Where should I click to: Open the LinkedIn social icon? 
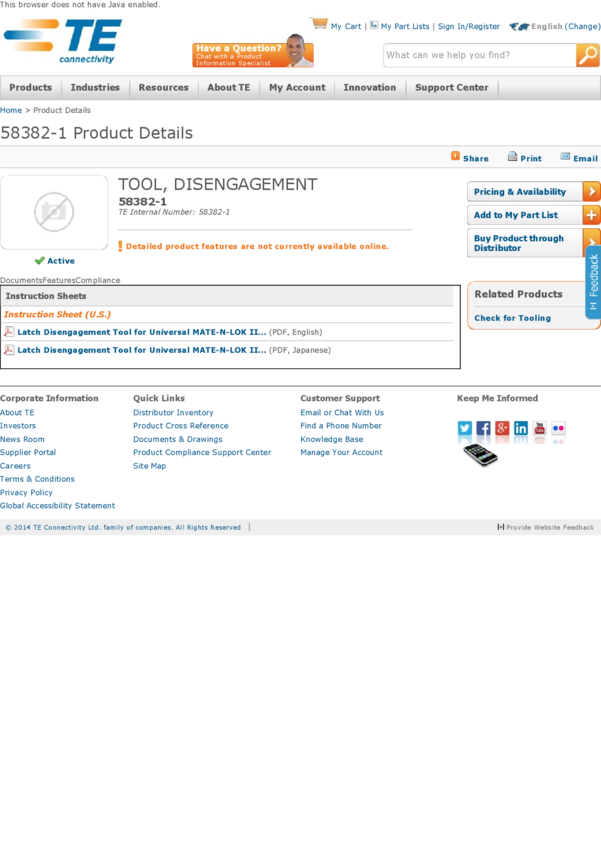tap(521, 428)
